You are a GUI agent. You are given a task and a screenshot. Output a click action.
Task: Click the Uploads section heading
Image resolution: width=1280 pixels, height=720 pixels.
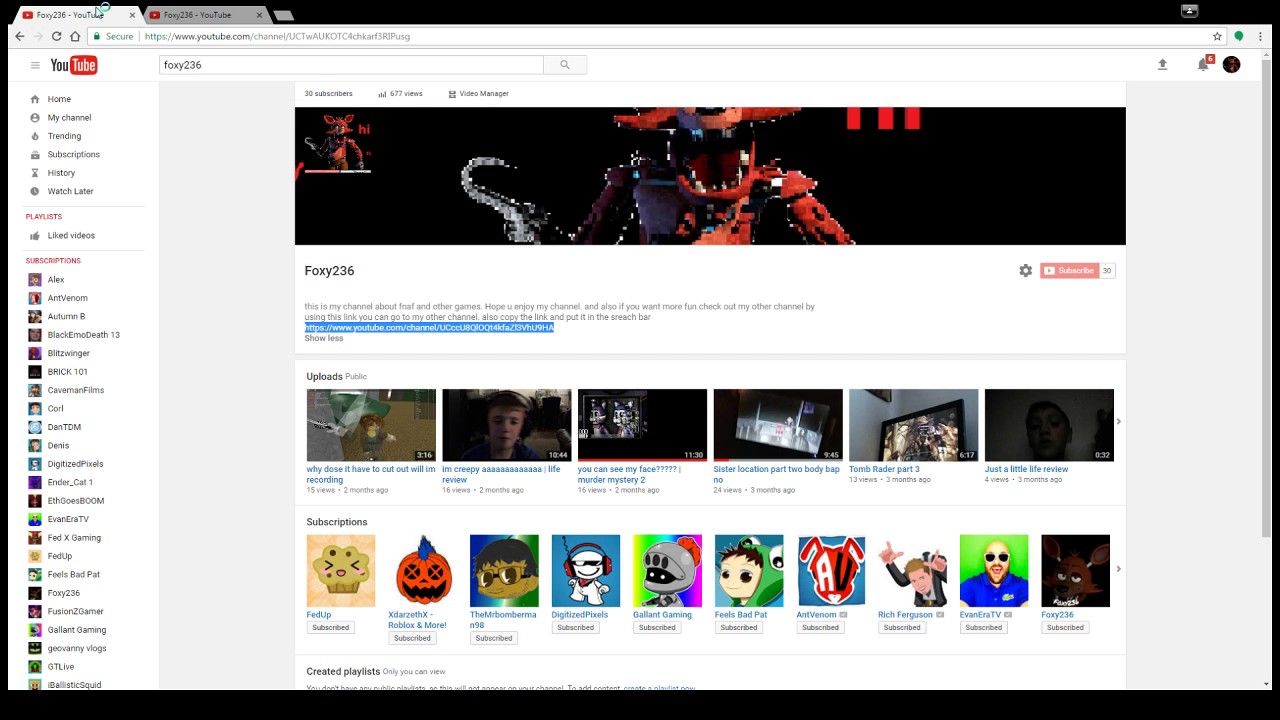[324, 377]
